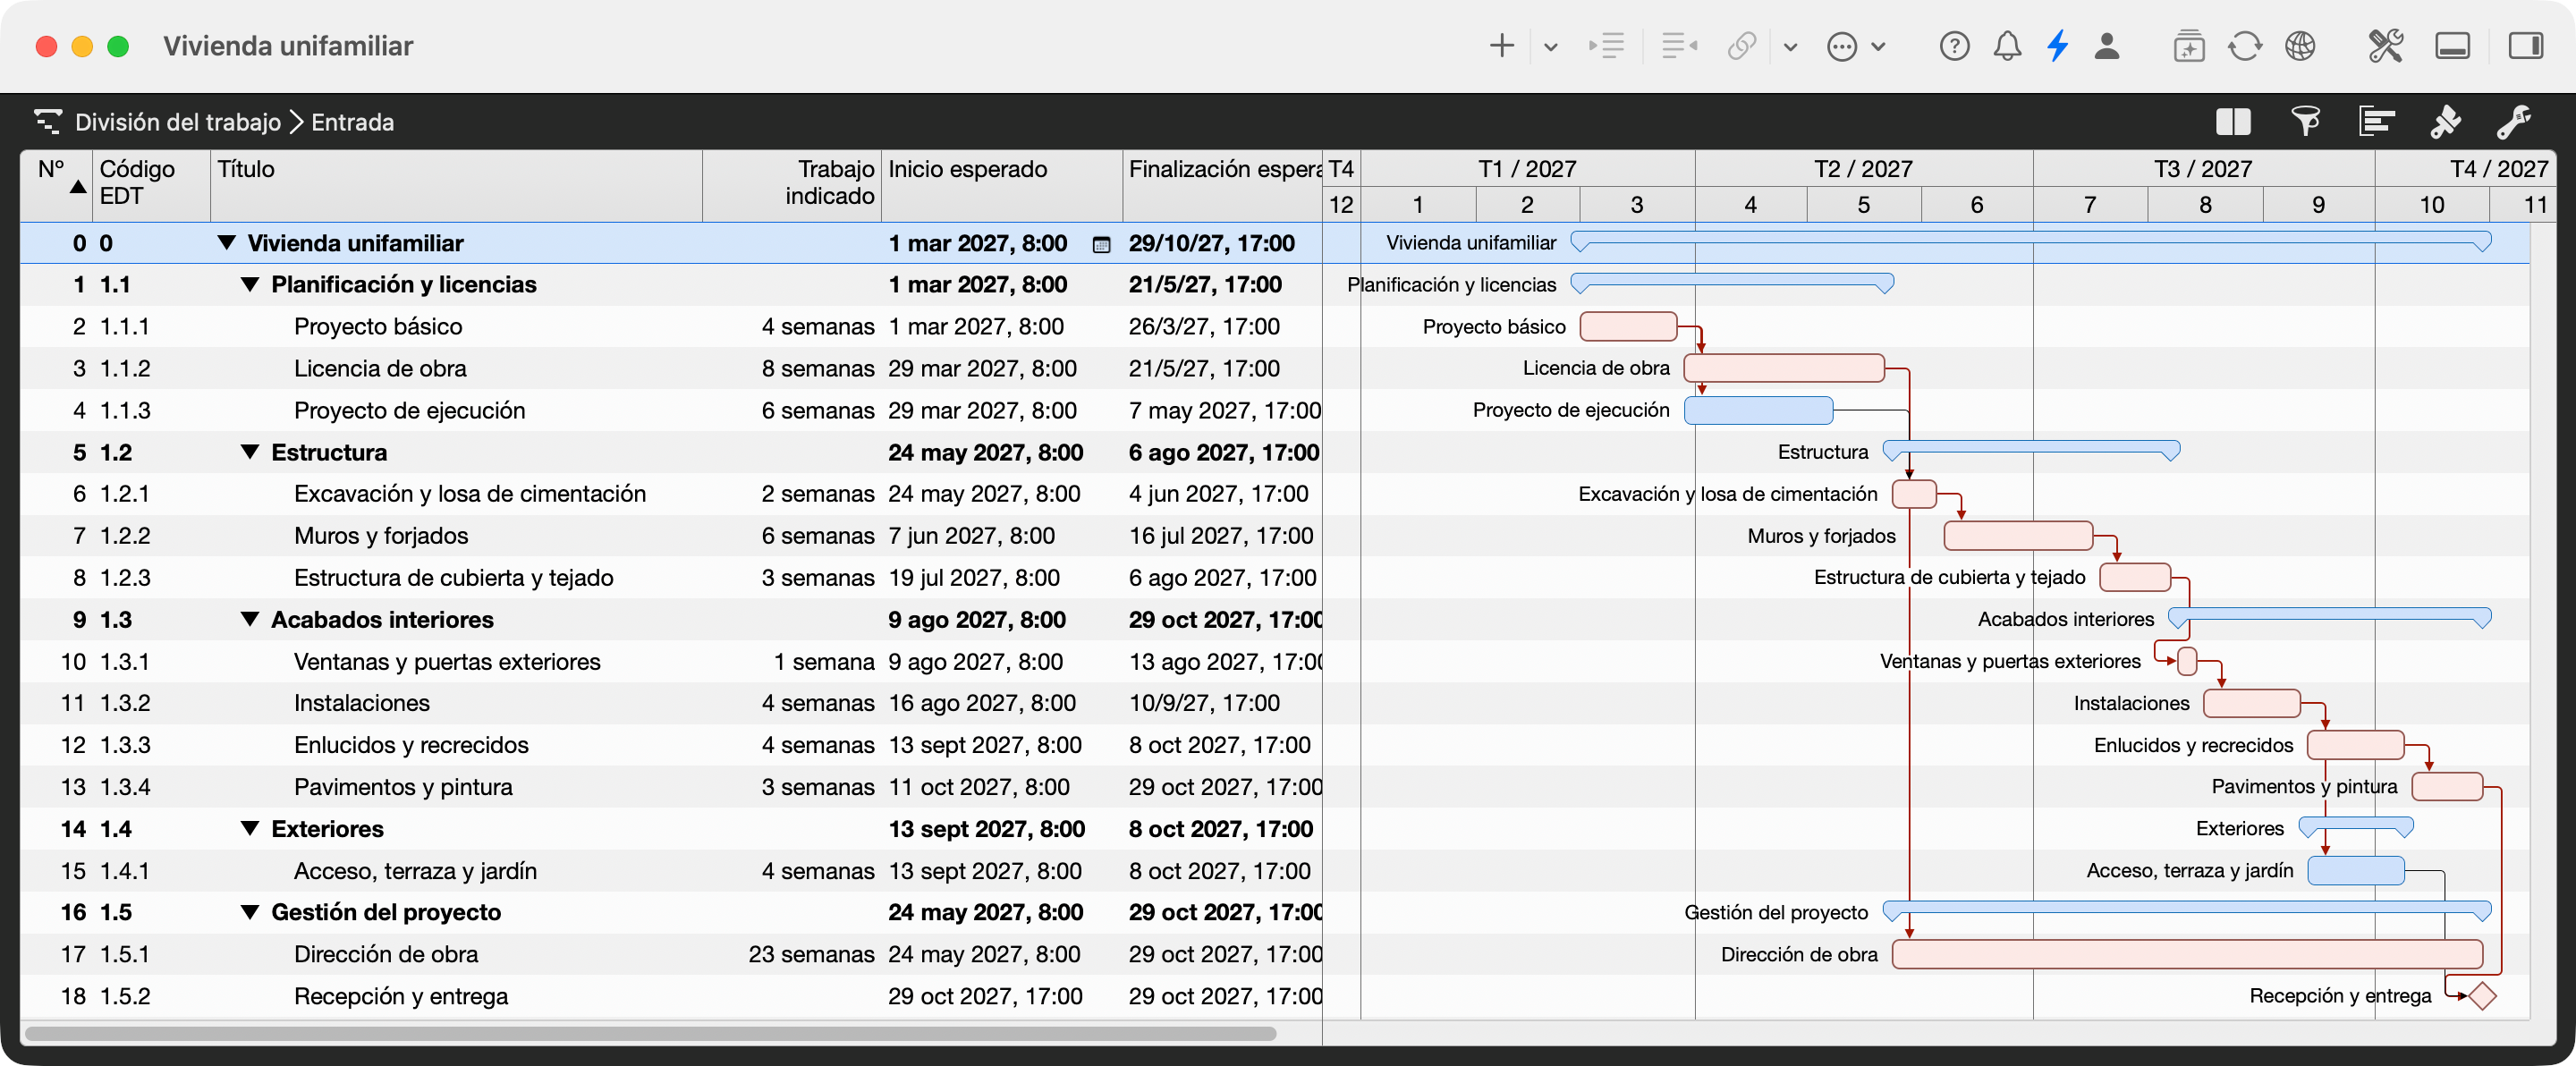Viewport: 2576px width, 1066px height.
Task: Click the T2 / 2027 timeline header
Action: click(1863, 168)
